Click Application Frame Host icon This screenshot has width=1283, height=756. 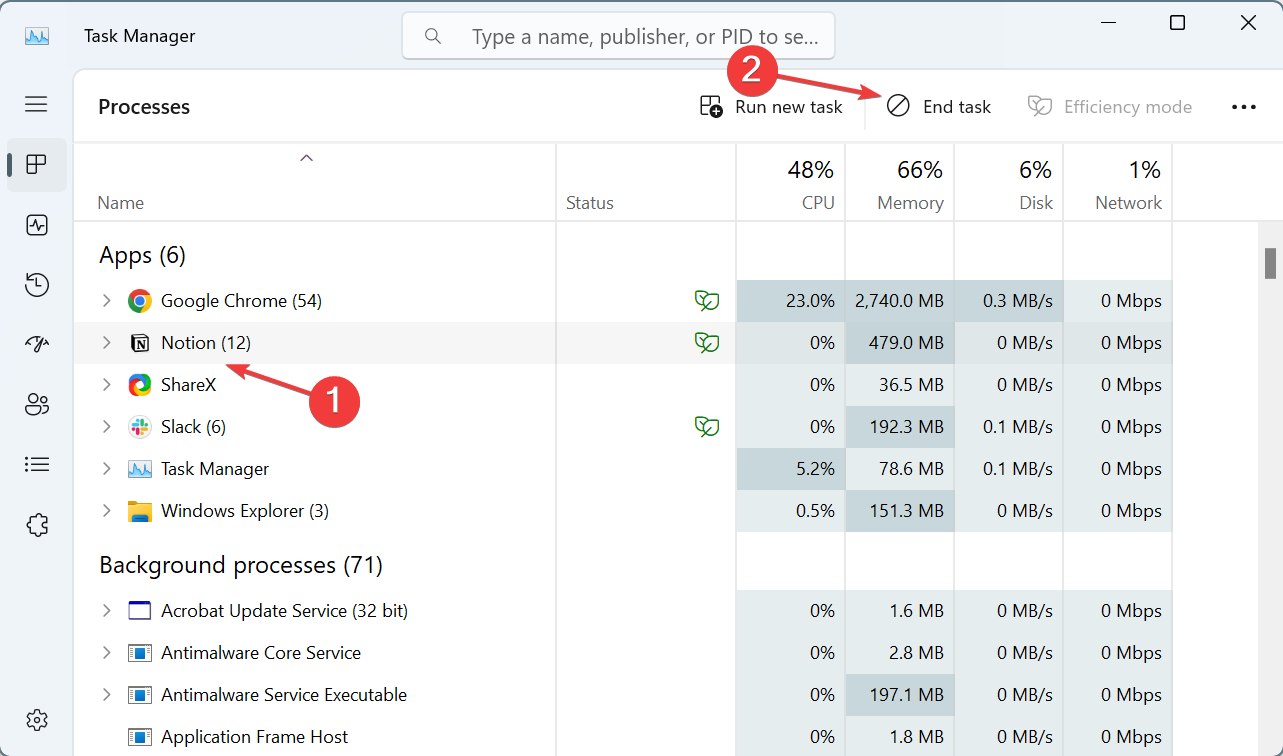(x=139, y=737)
